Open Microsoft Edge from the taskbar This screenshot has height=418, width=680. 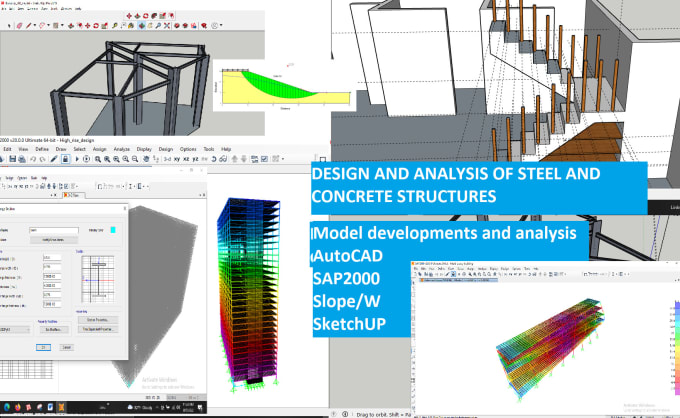pyautogui.click(x=7, y=407)
